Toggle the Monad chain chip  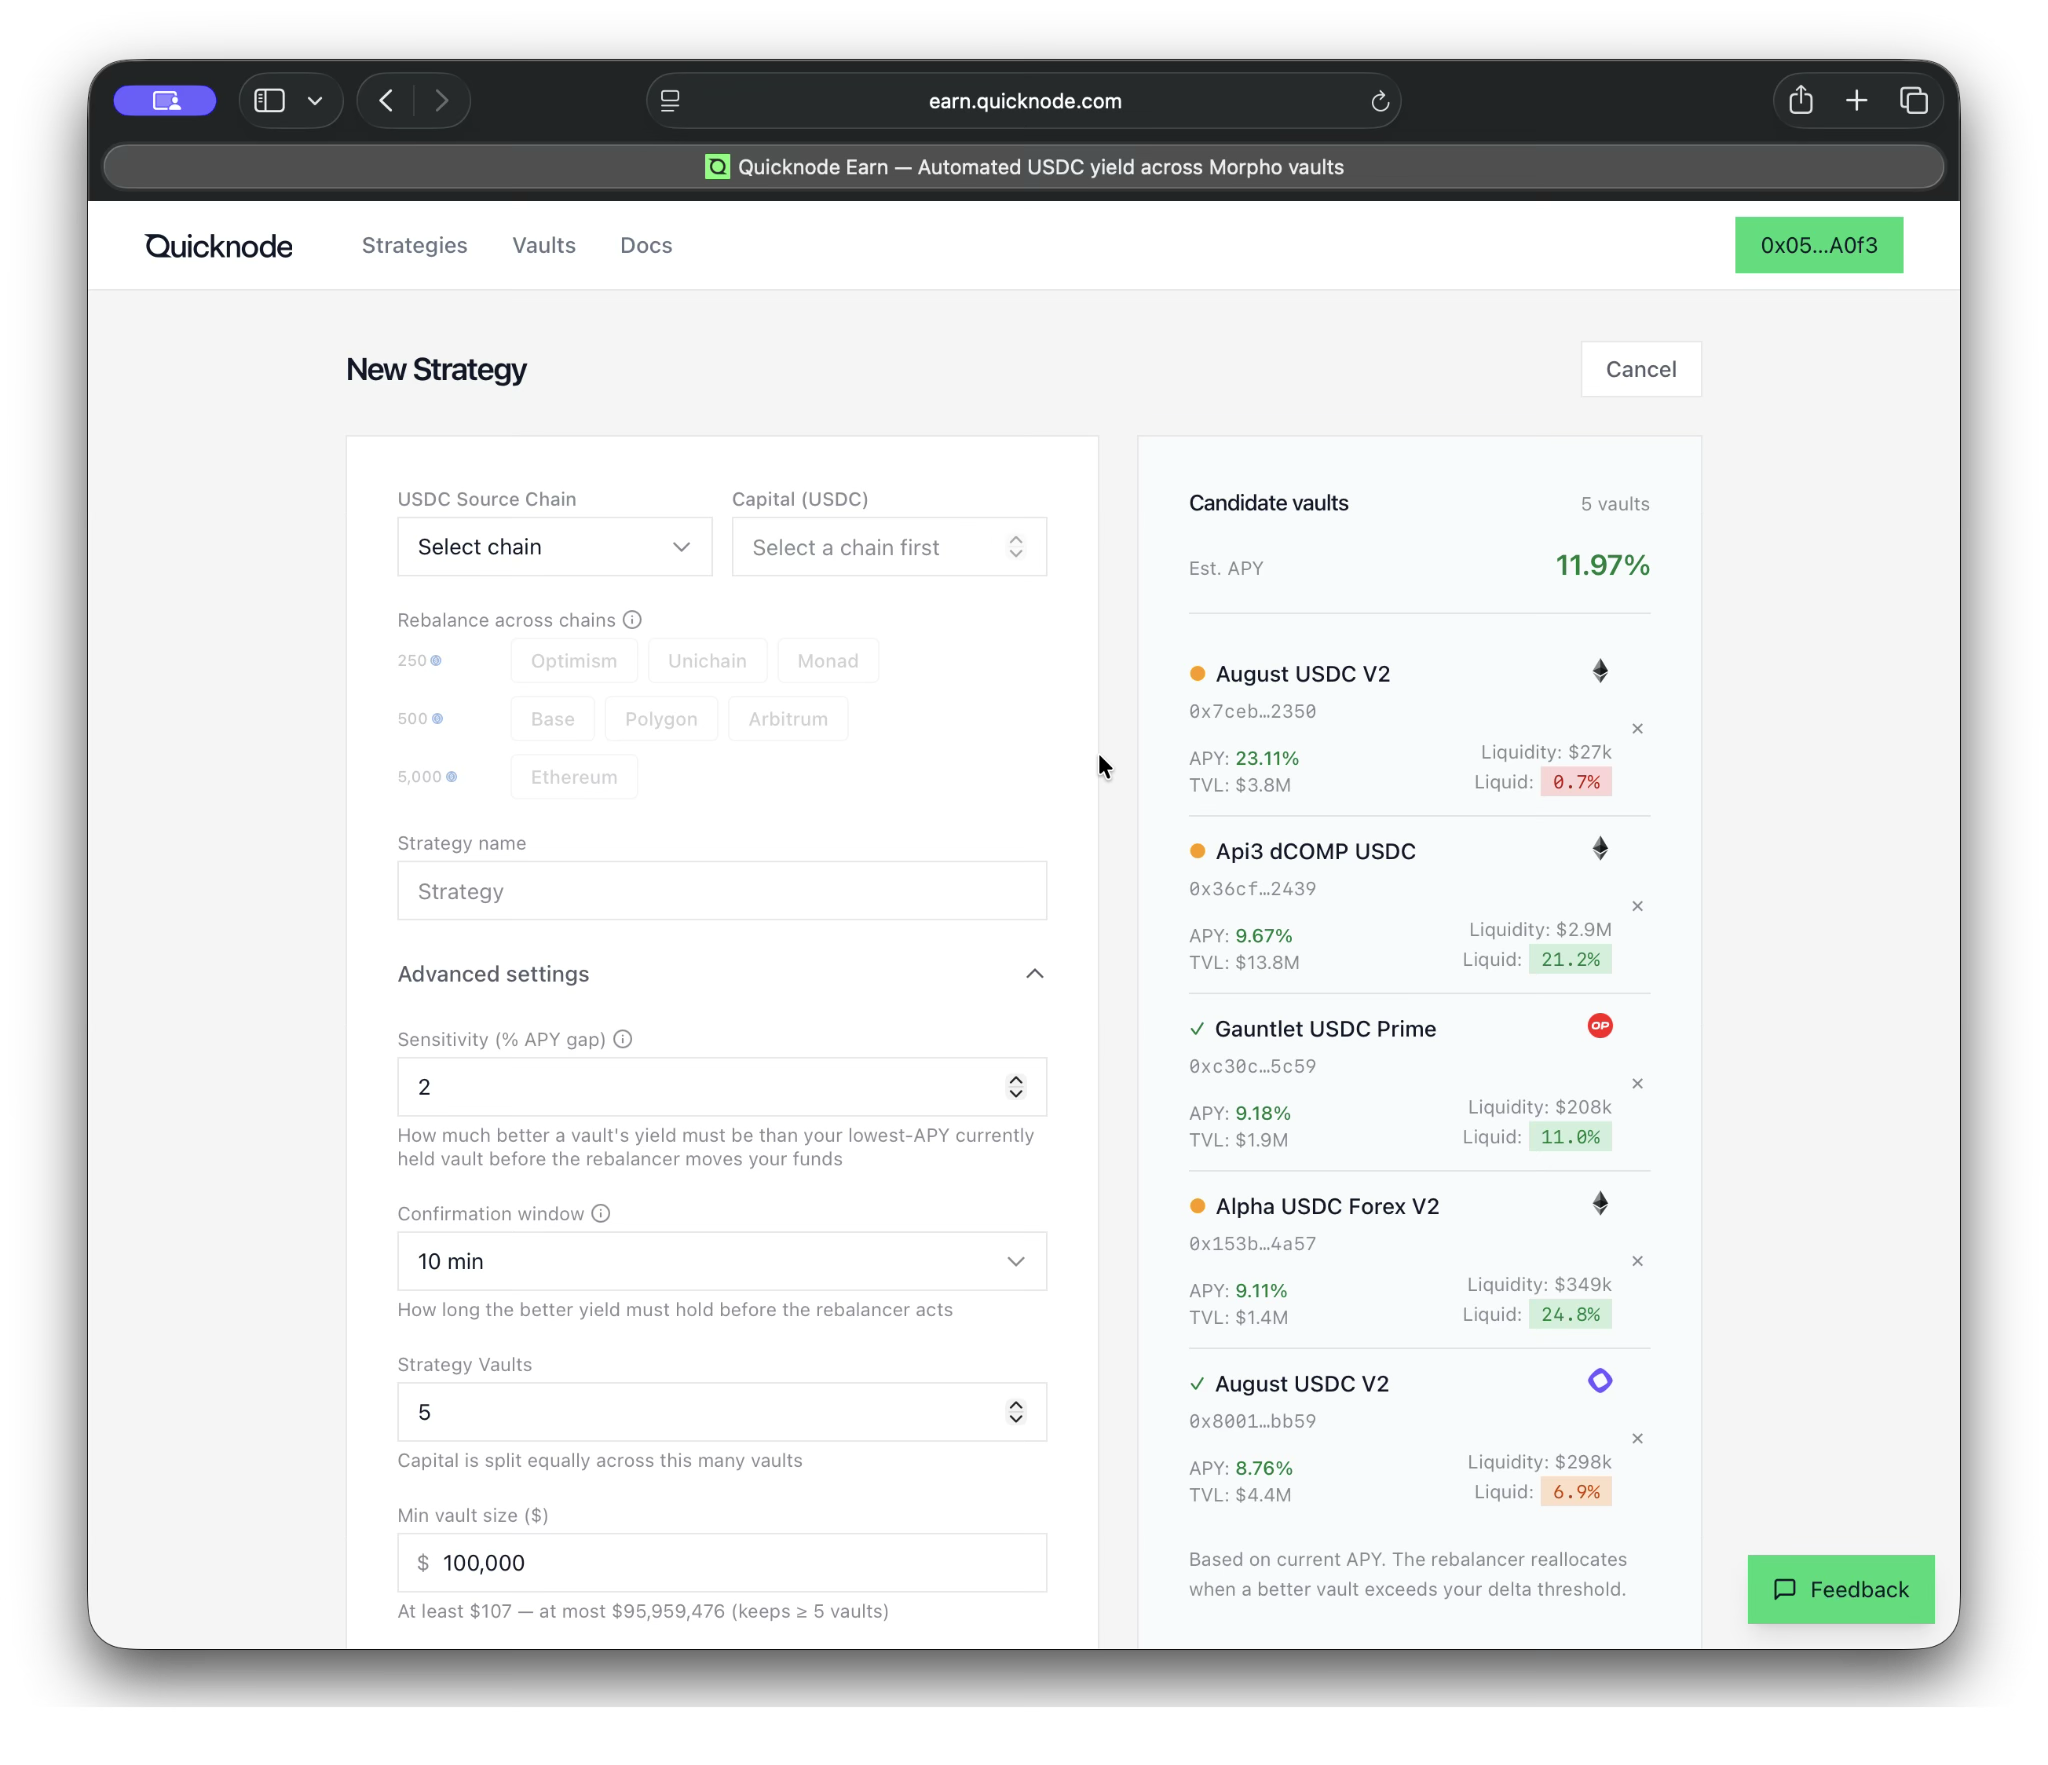[x=827, y=661]
